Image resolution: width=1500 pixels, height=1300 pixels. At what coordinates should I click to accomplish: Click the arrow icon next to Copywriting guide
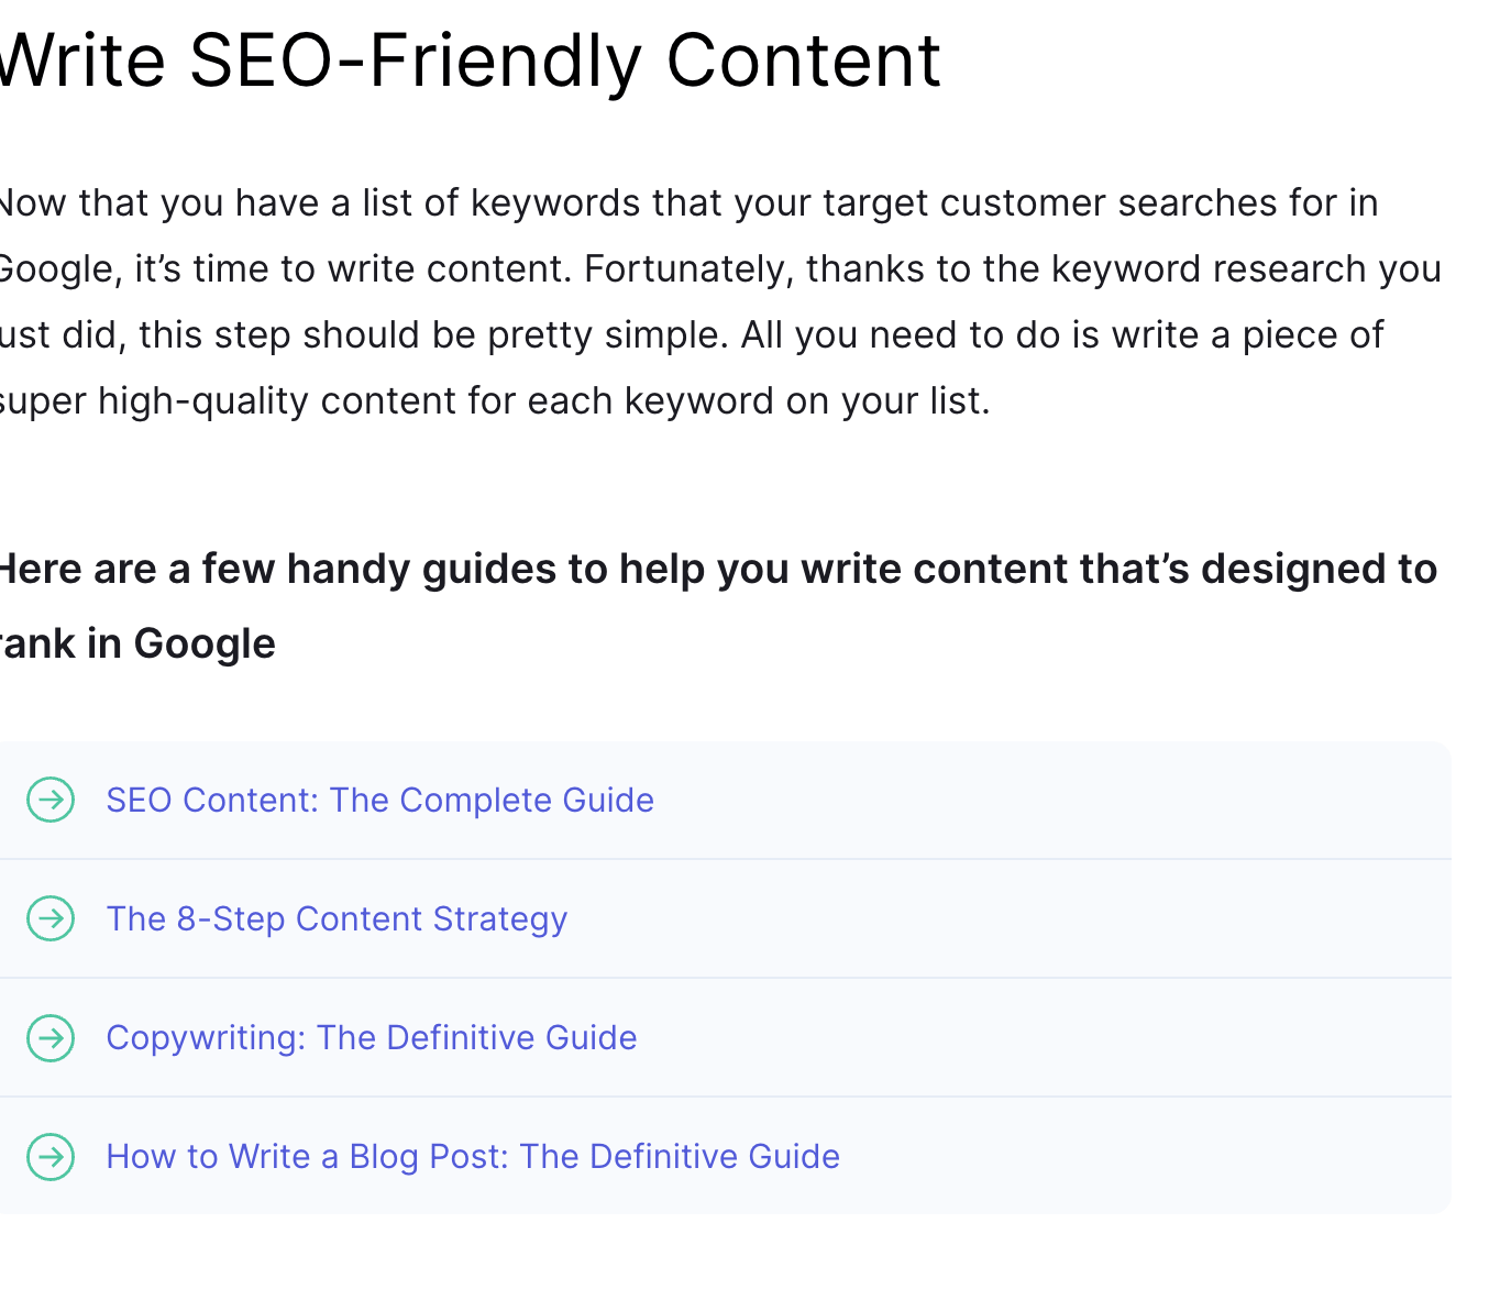click(50, 1038)
